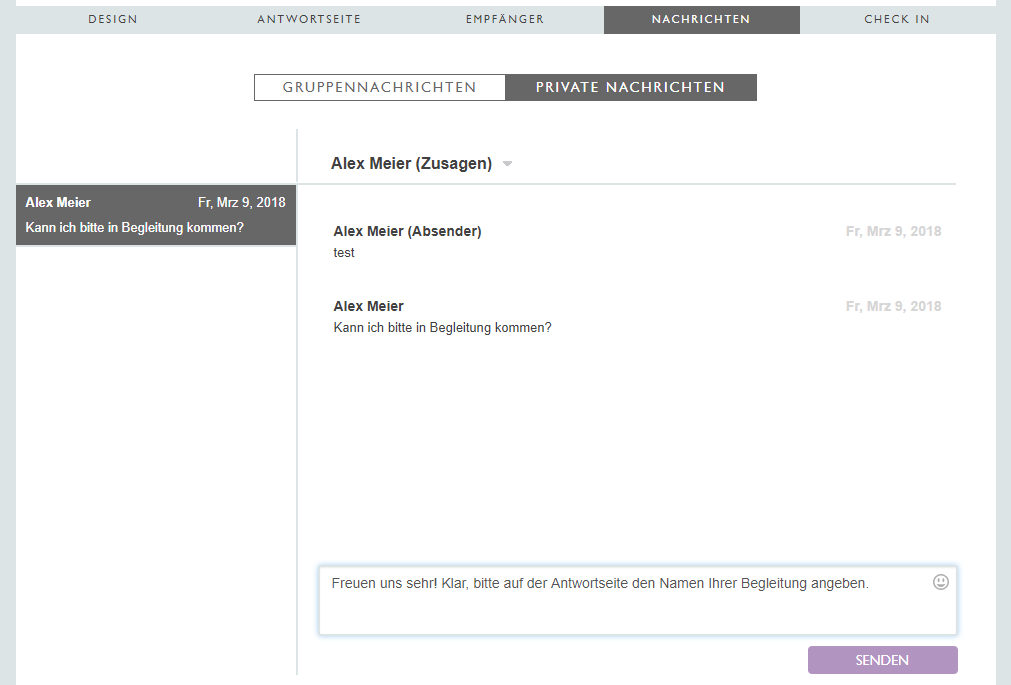Open the emoji picker smiley icon
Image resolution: width=1011 pixels, height=685 pixels.
click(x=940, y=582)
